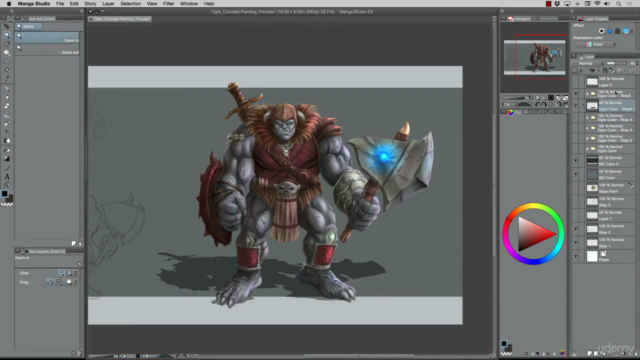The image size is (640, 360).
Task: Select the rectangular marquee selection tool
Action: coord(7,61)
